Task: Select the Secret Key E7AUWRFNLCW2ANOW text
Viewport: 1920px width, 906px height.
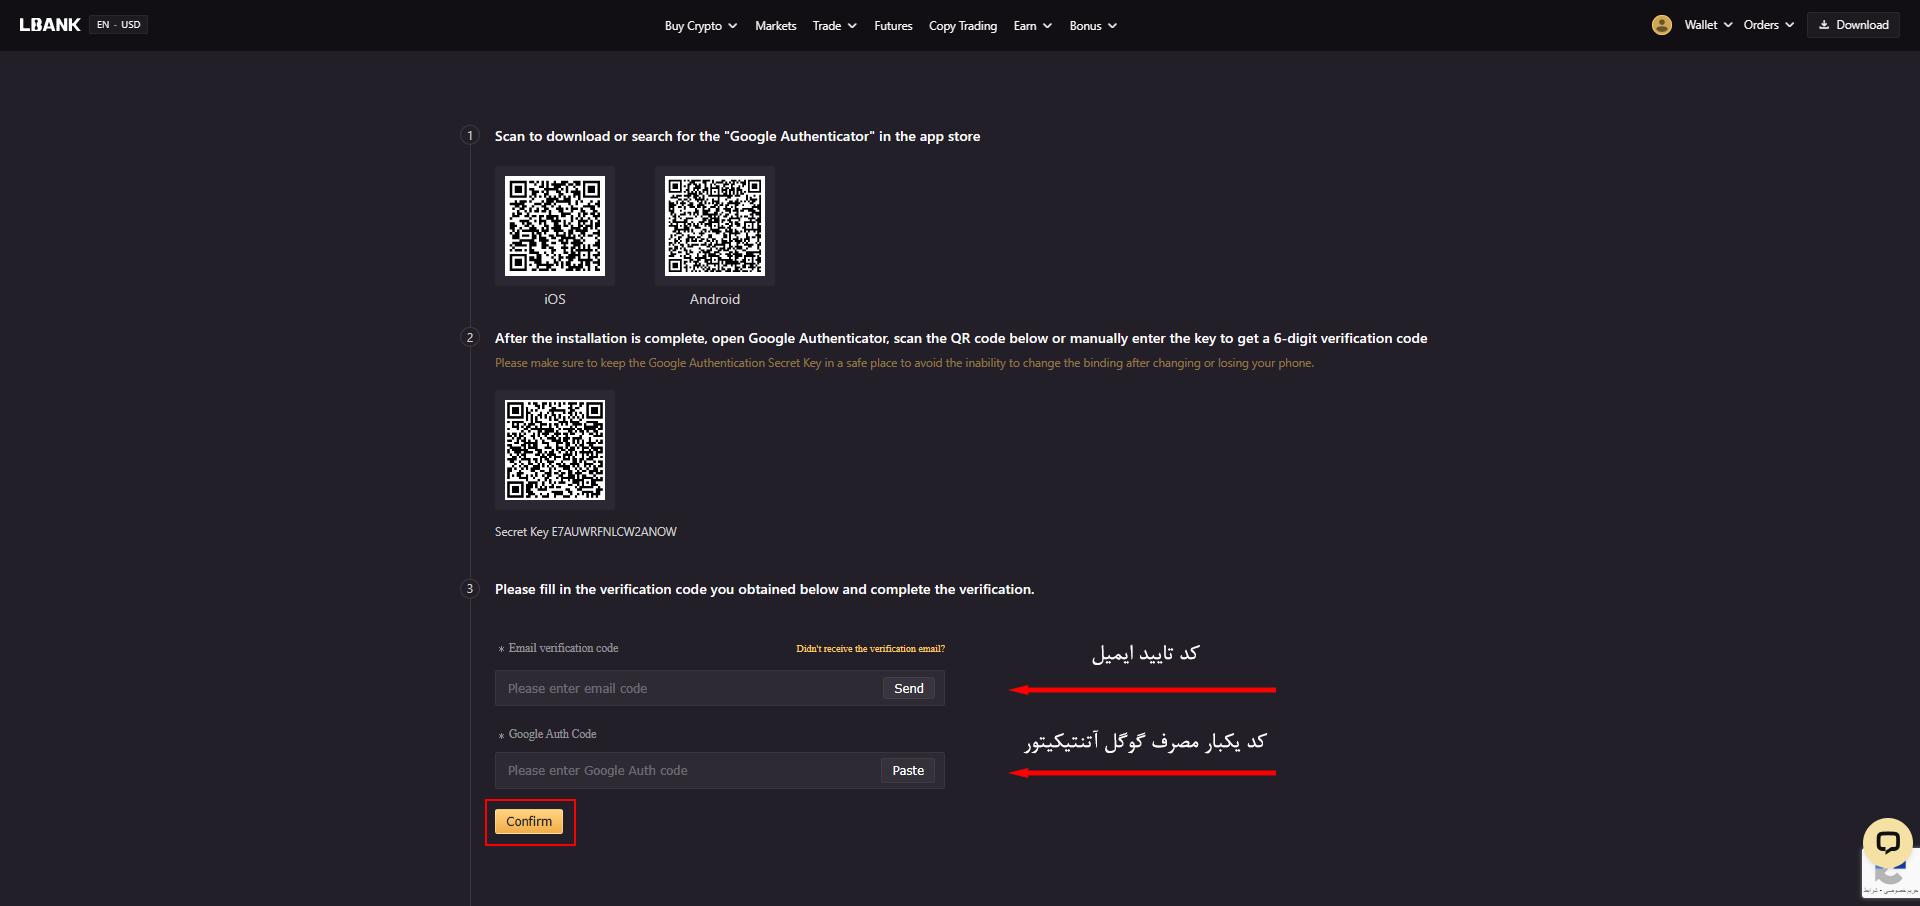Action: 585,532
